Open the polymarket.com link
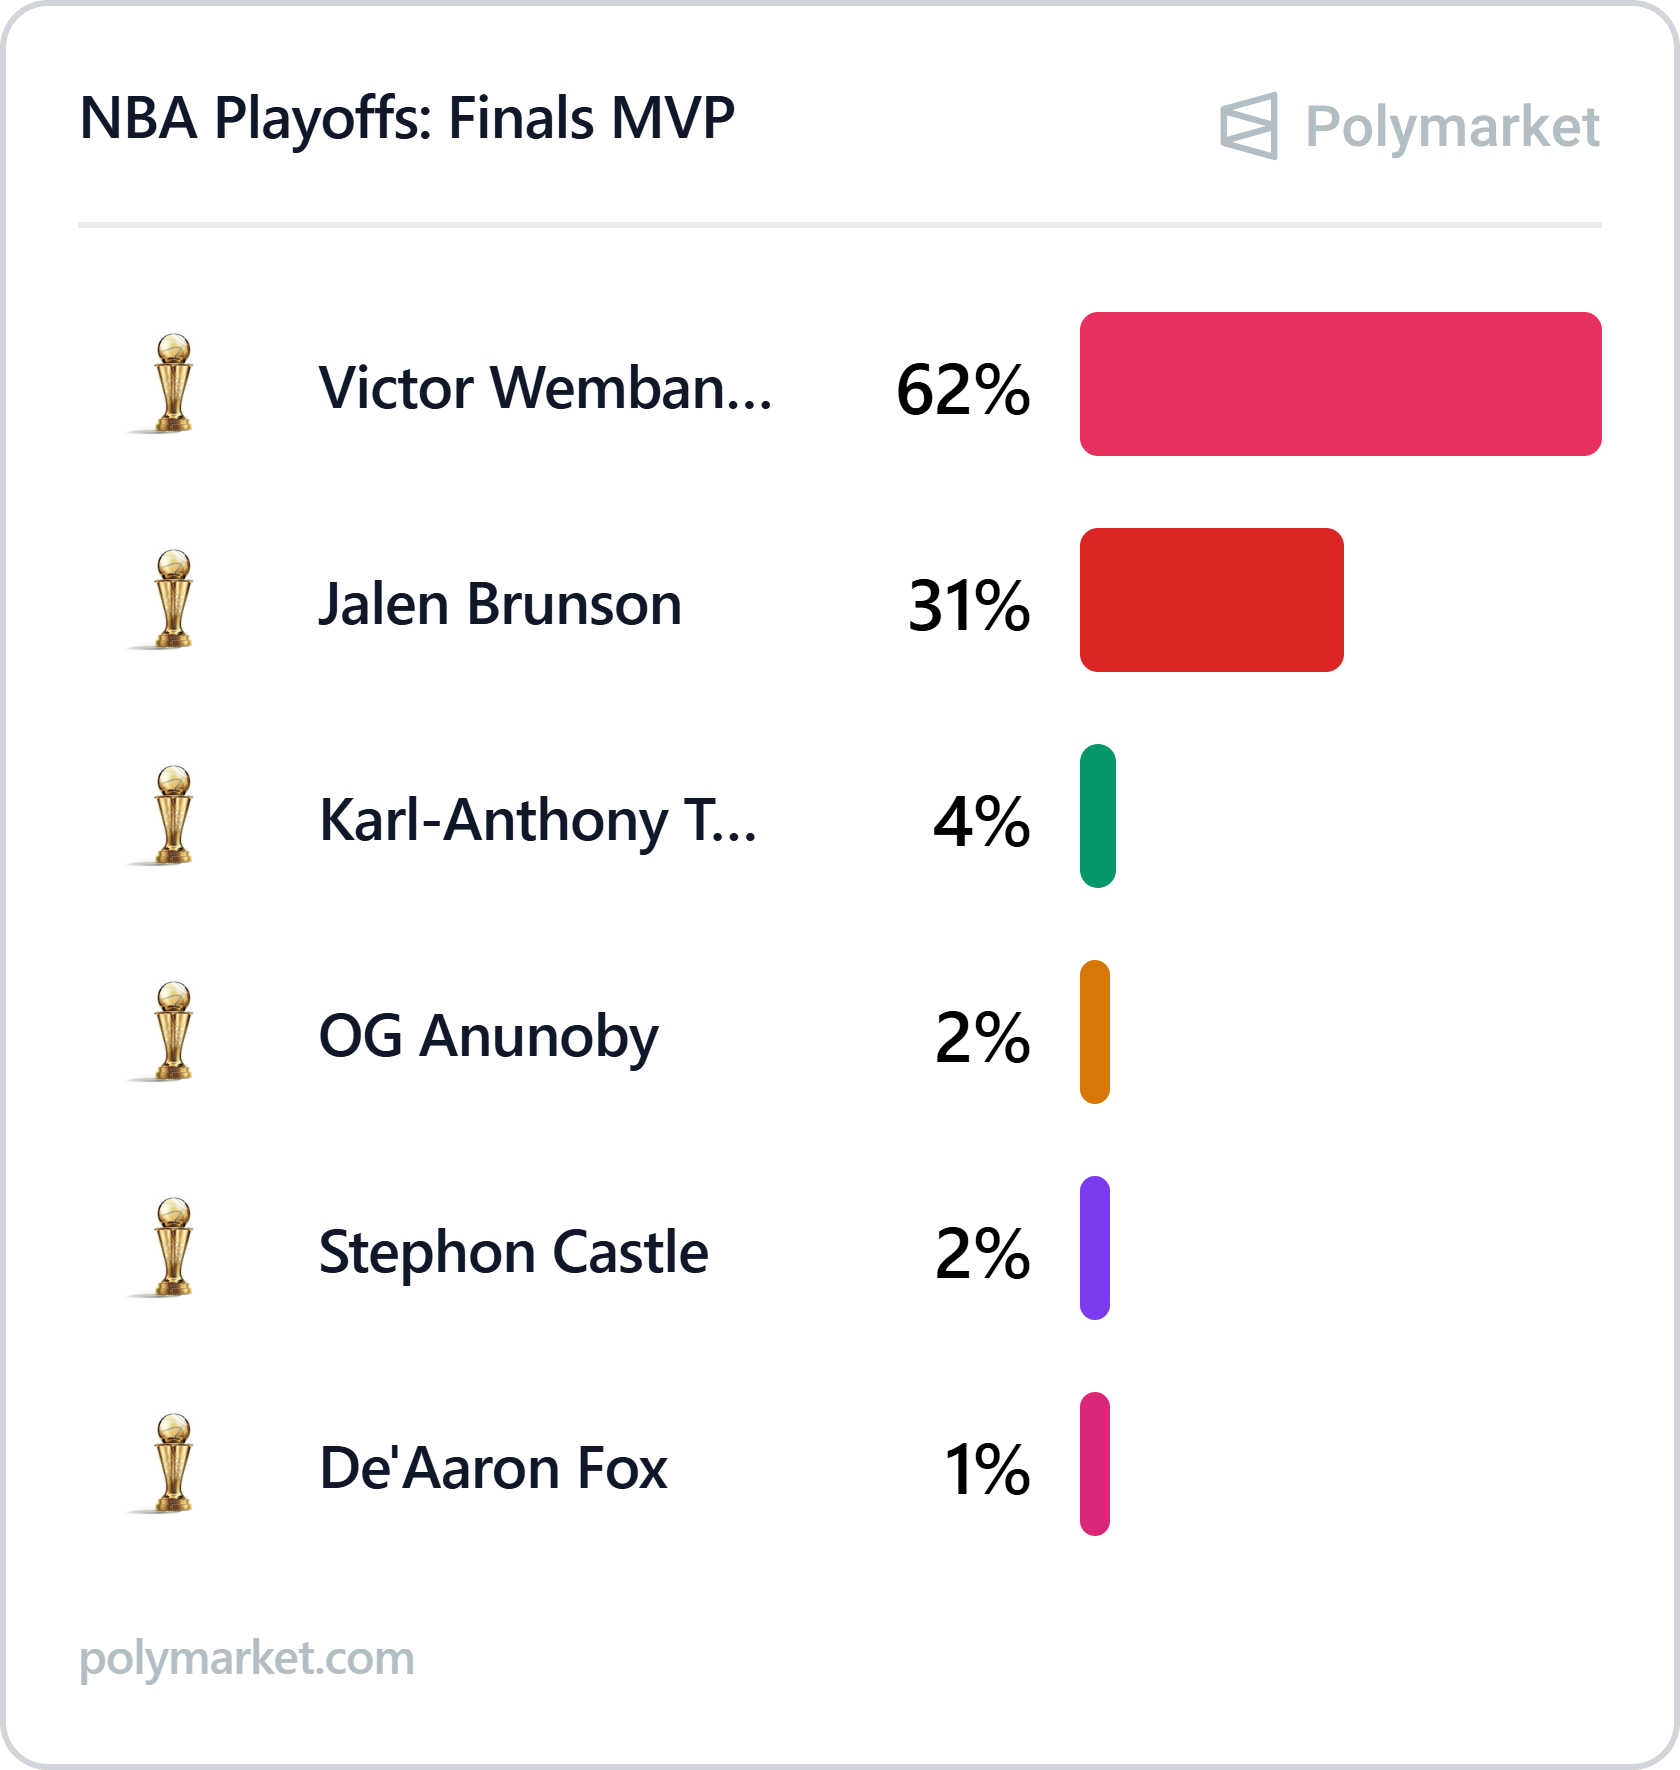 point(246,1659)
